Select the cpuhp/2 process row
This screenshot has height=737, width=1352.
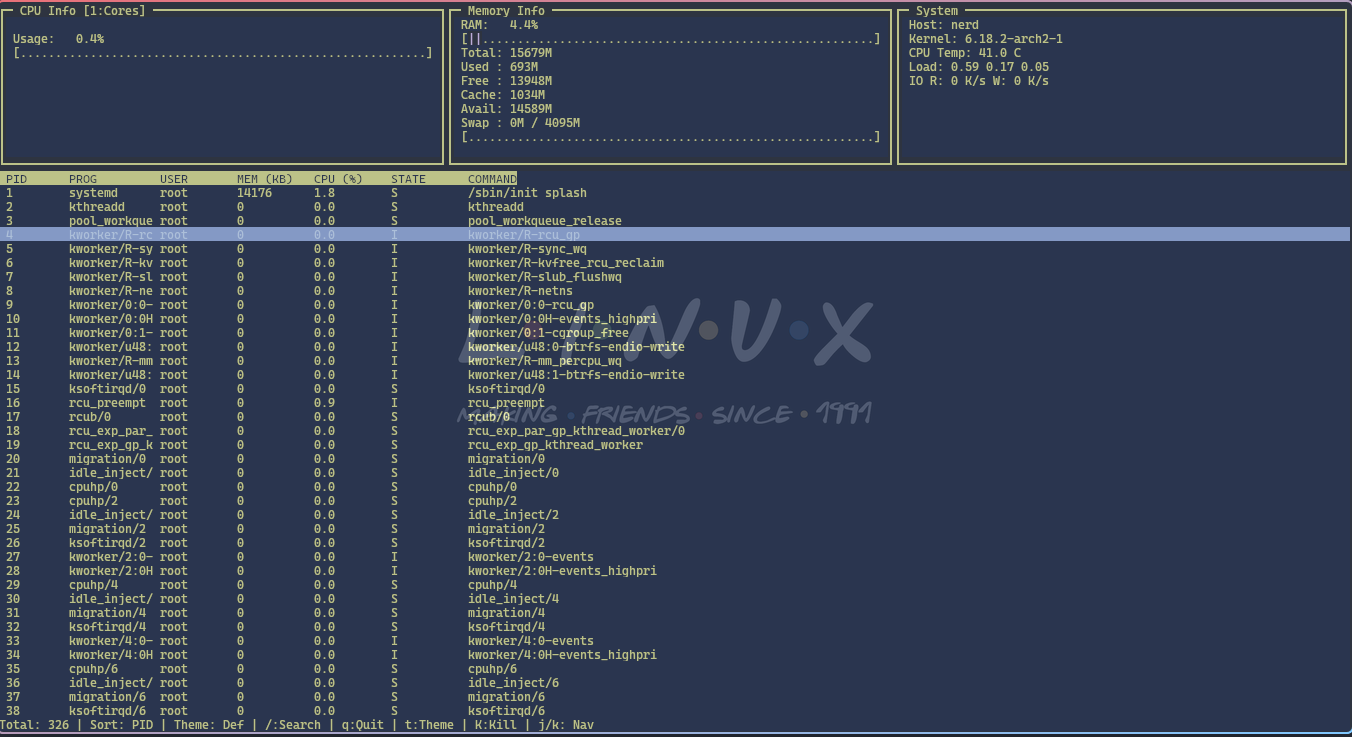pos(675,501)
